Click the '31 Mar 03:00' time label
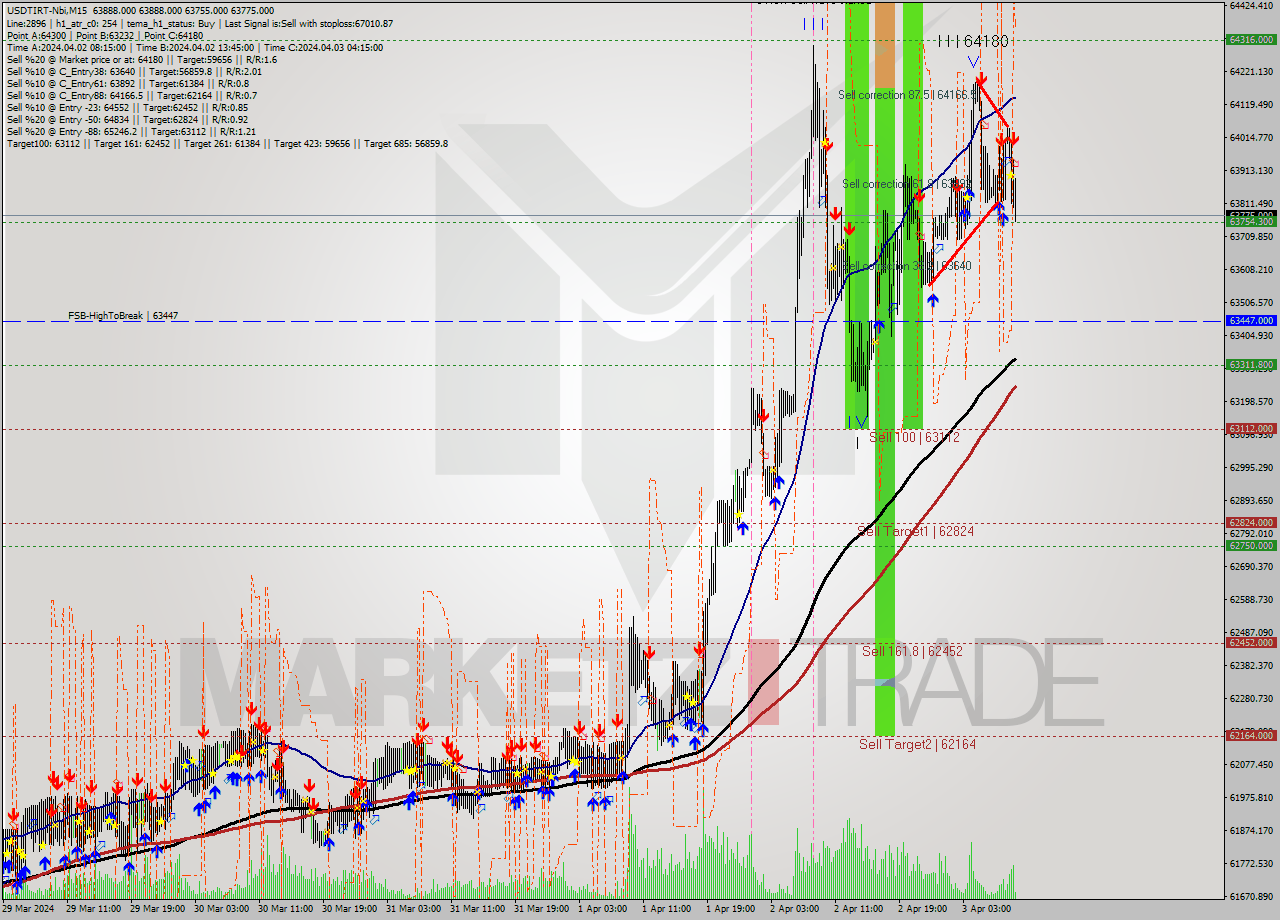 pyautogui.click(x=414, y=909)
